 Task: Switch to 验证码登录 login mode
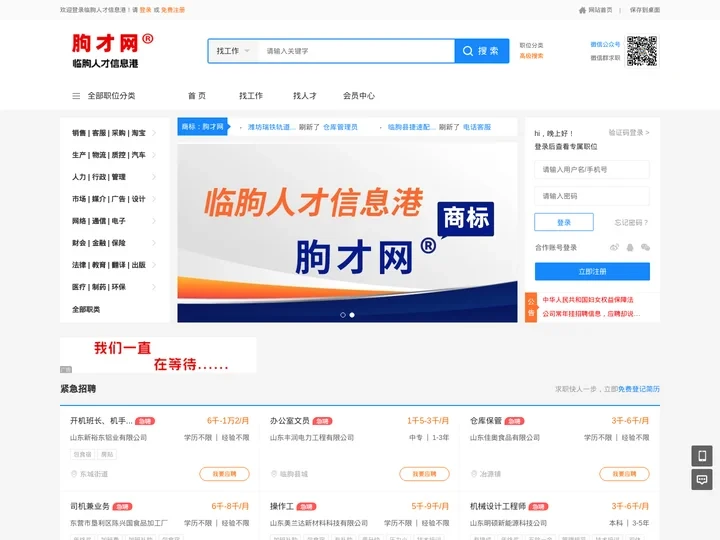click(x=629, y=133)
